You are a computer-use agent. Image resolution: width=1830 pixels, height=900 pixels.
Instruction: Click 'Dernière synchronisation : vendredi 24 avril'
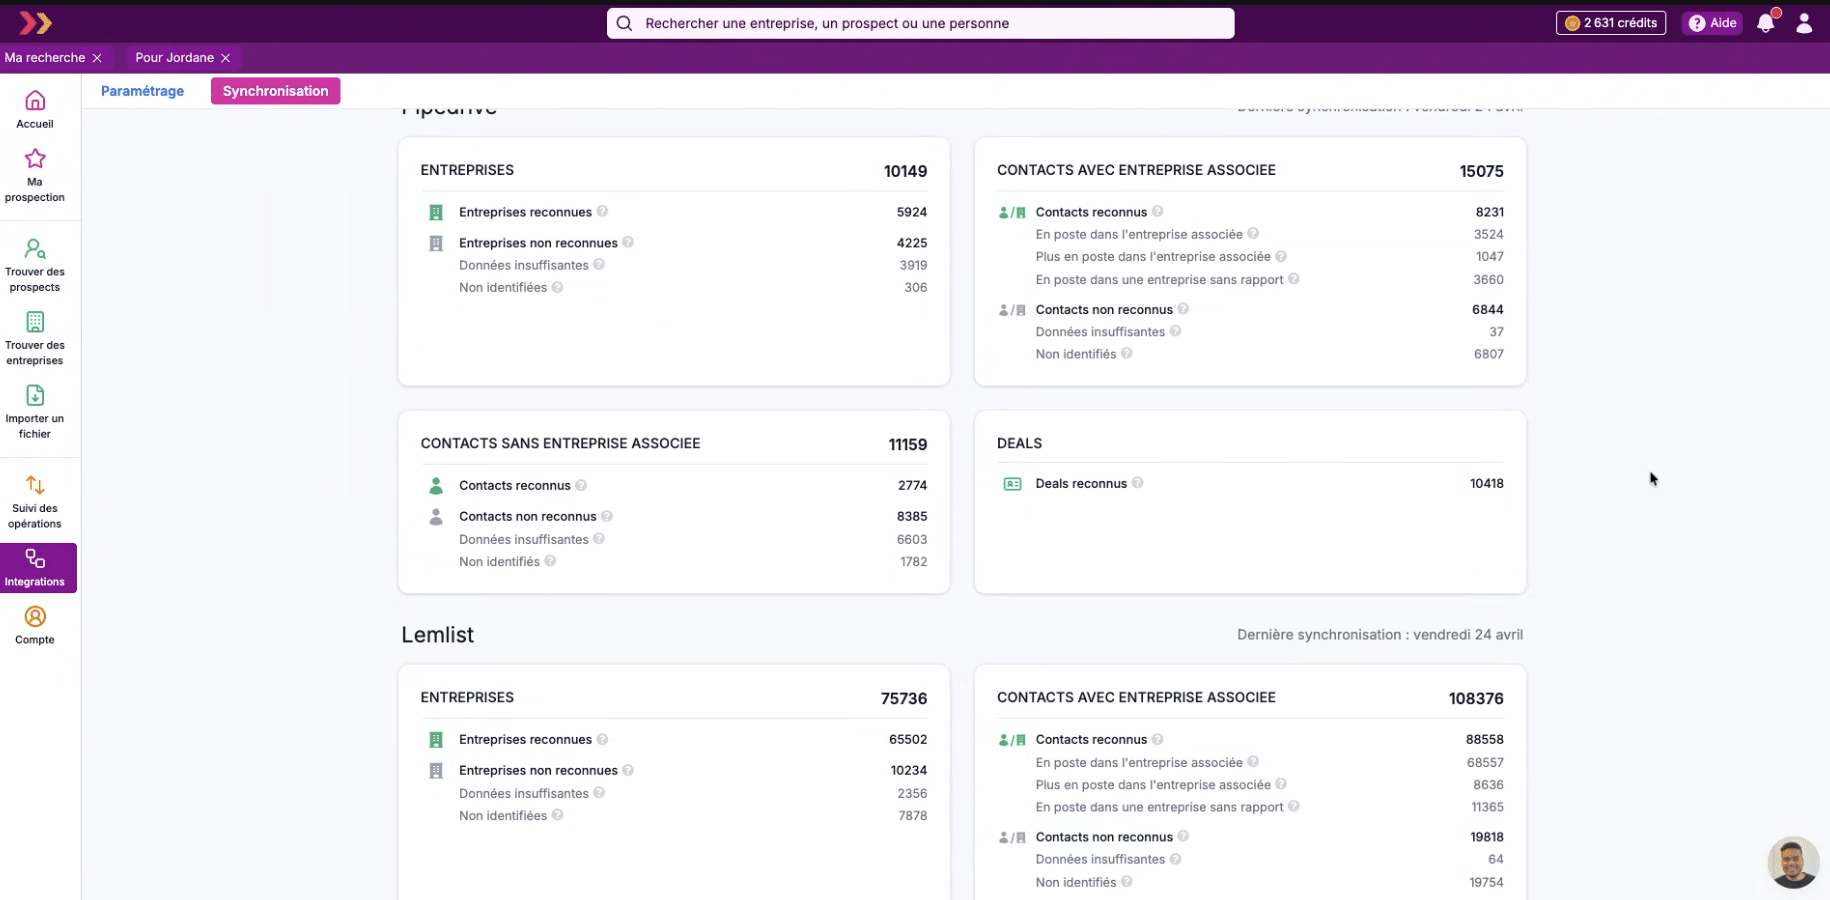click(x=1380, y=635)
